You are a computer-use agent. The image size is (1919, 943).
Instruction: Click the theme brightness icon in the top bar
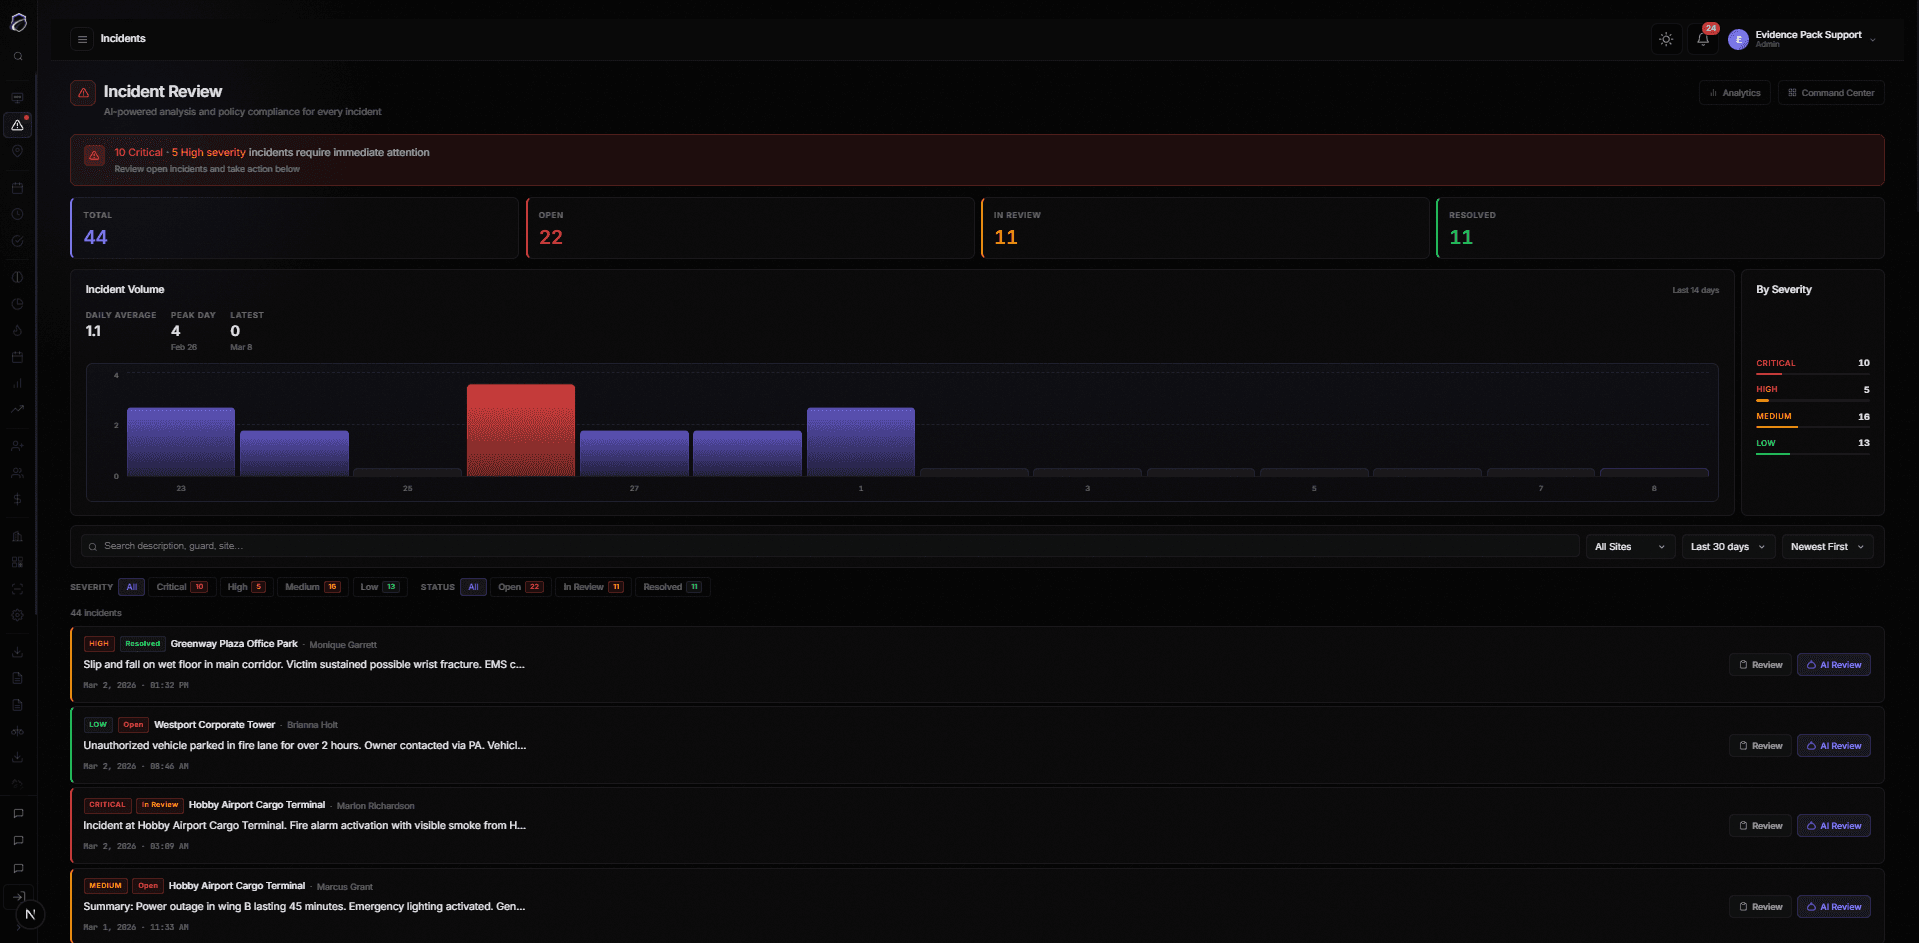[1666, 39]
